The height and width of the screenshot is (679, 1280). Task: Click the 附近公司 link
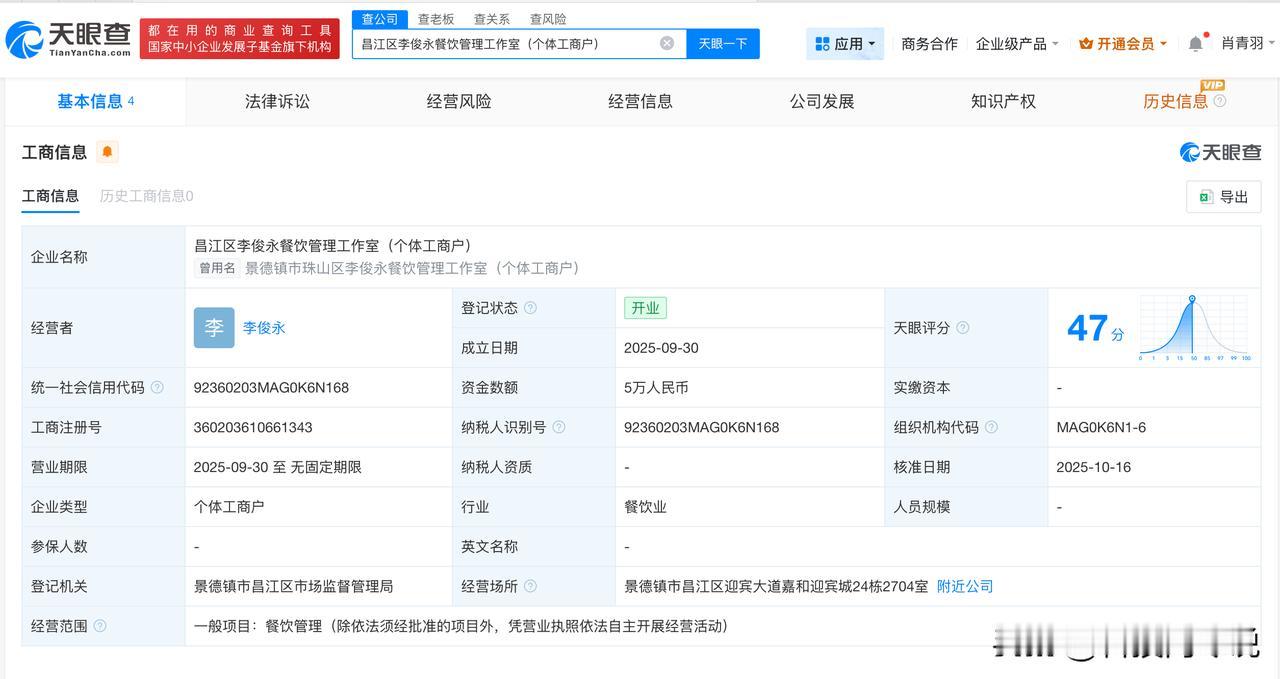[x=965, y=586]
